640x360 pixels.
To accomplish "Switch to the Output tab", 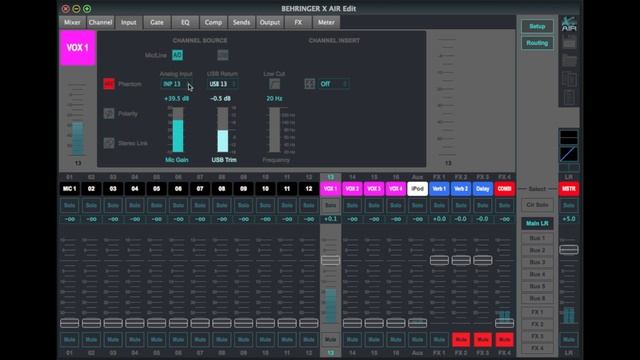I will [x=269, y=22].
